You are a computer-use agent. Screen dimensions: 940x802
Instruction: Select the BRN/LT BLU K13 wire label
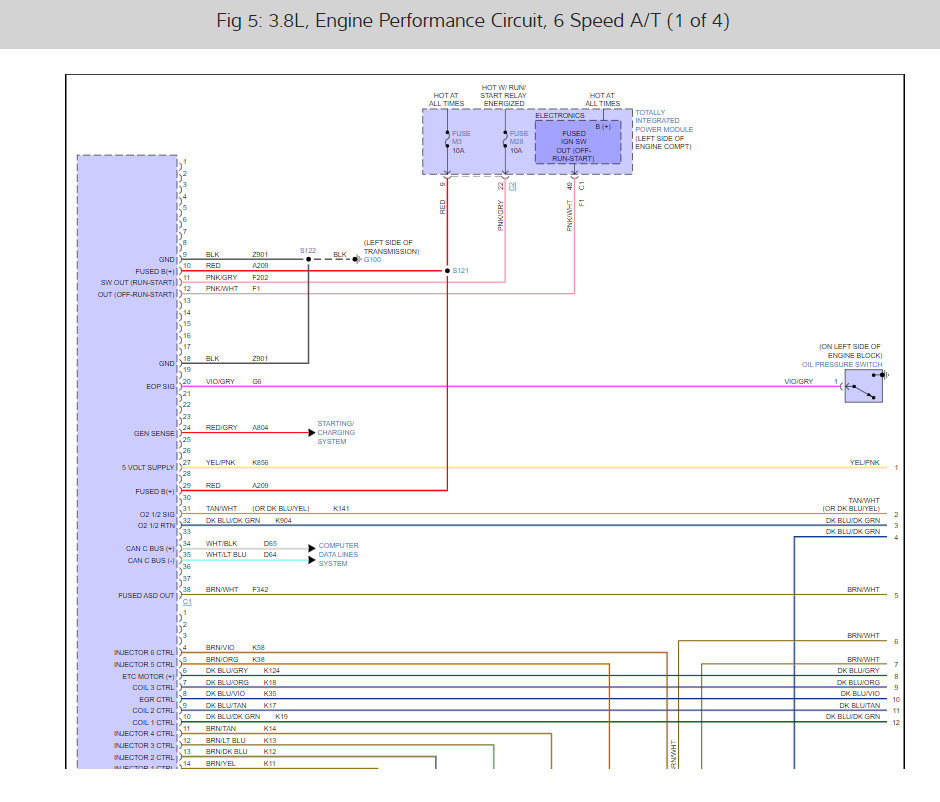241,741
